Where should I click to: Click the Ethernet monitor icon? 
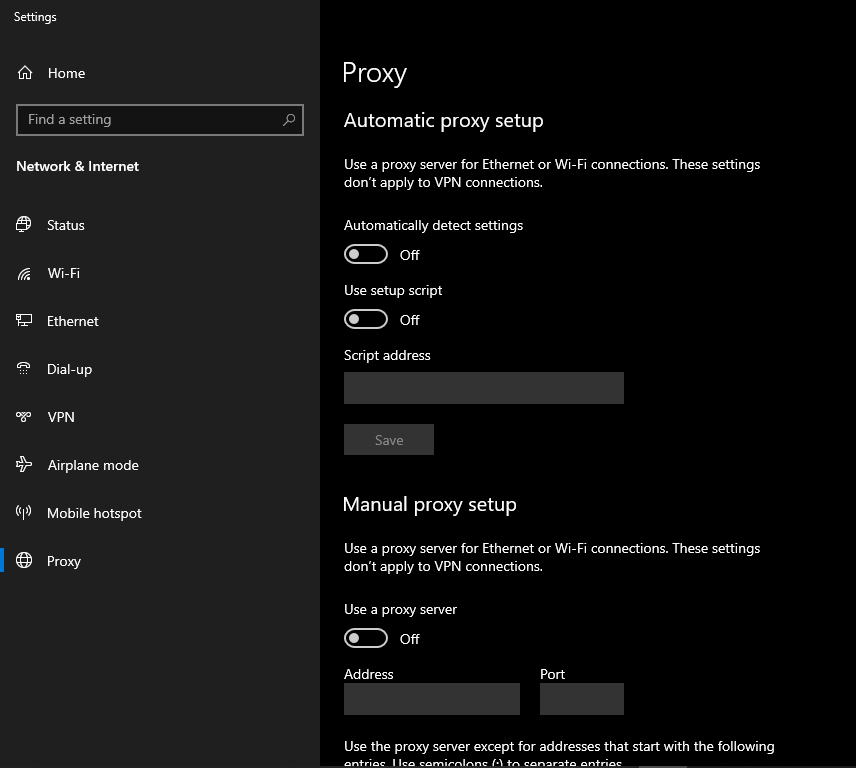(24, 320)
